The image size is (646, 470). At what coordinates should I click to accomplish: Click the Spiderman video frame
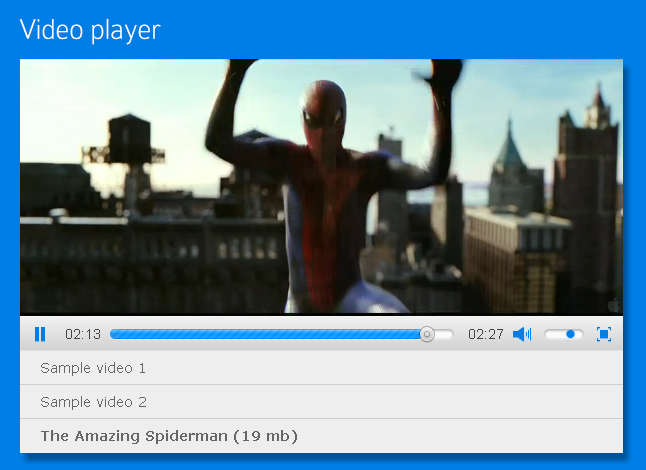pos(321,187)
